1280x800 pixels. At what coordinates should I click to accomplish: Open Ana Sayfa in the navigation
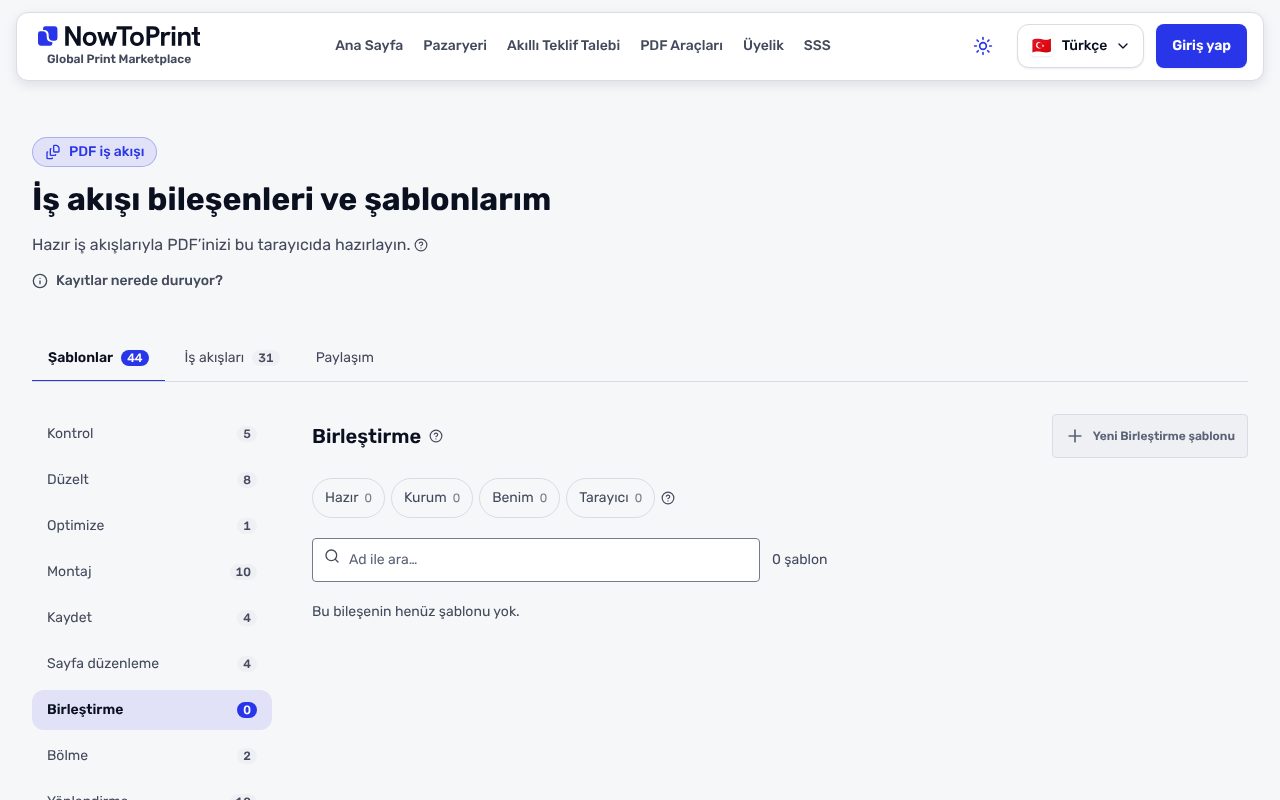(x=369, y=45)
